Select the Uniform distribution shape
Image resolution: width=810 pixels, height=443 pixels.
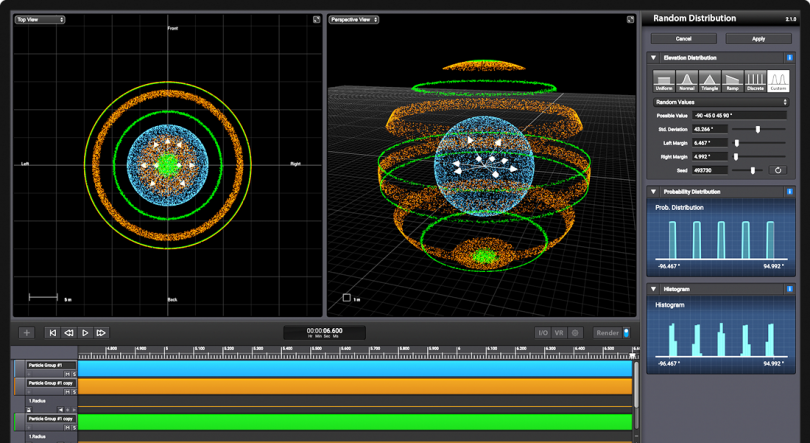(664, 81)
